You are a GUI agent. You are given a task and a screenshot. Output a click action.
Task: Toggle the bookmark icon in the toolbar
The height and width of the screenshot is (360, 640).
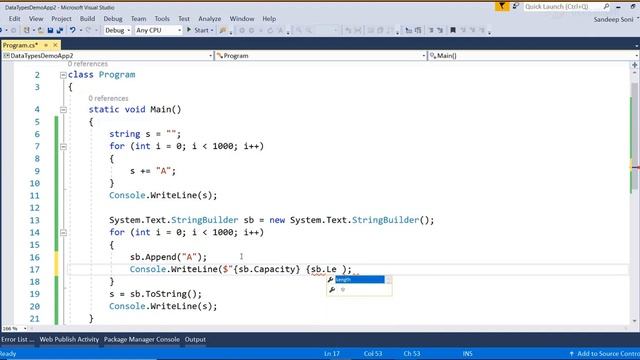pyautogui.click(x=453, y=30)
